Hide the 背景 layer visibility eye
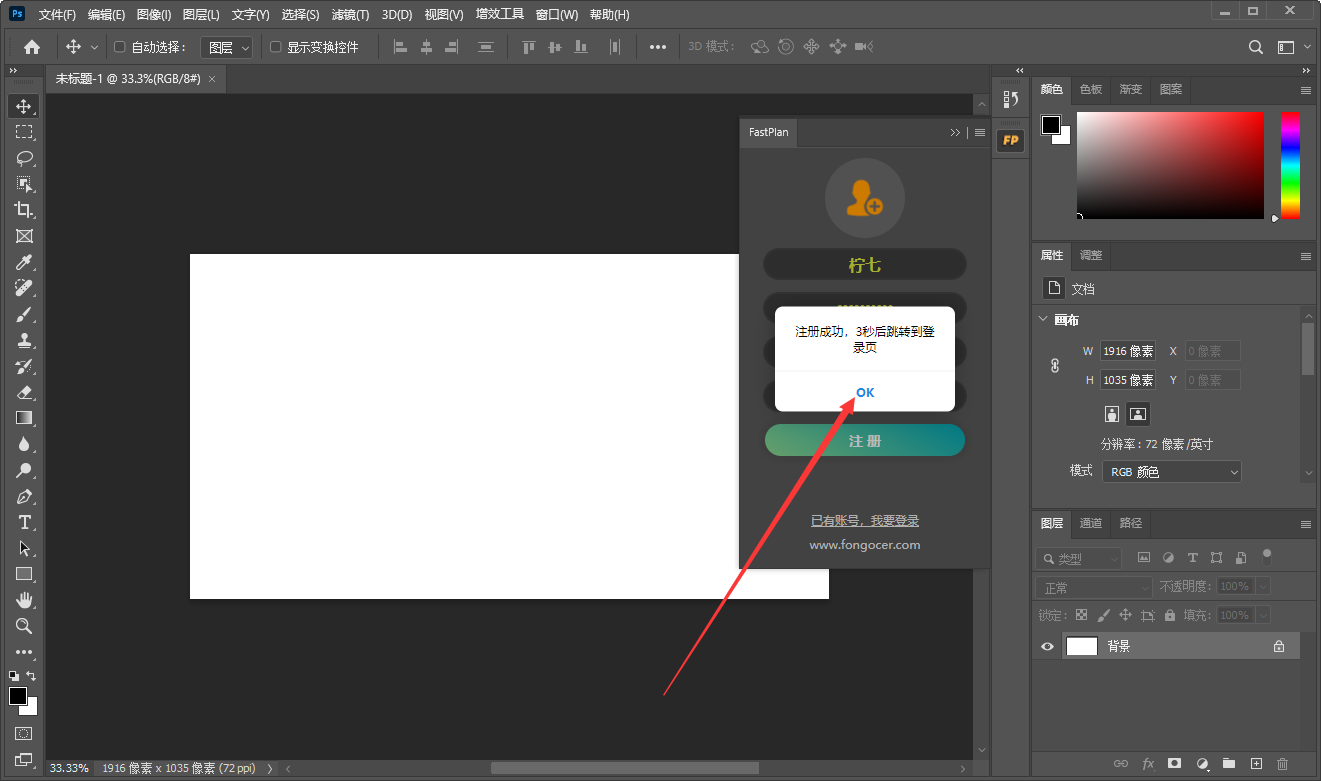 click(x=1047, y=647)
